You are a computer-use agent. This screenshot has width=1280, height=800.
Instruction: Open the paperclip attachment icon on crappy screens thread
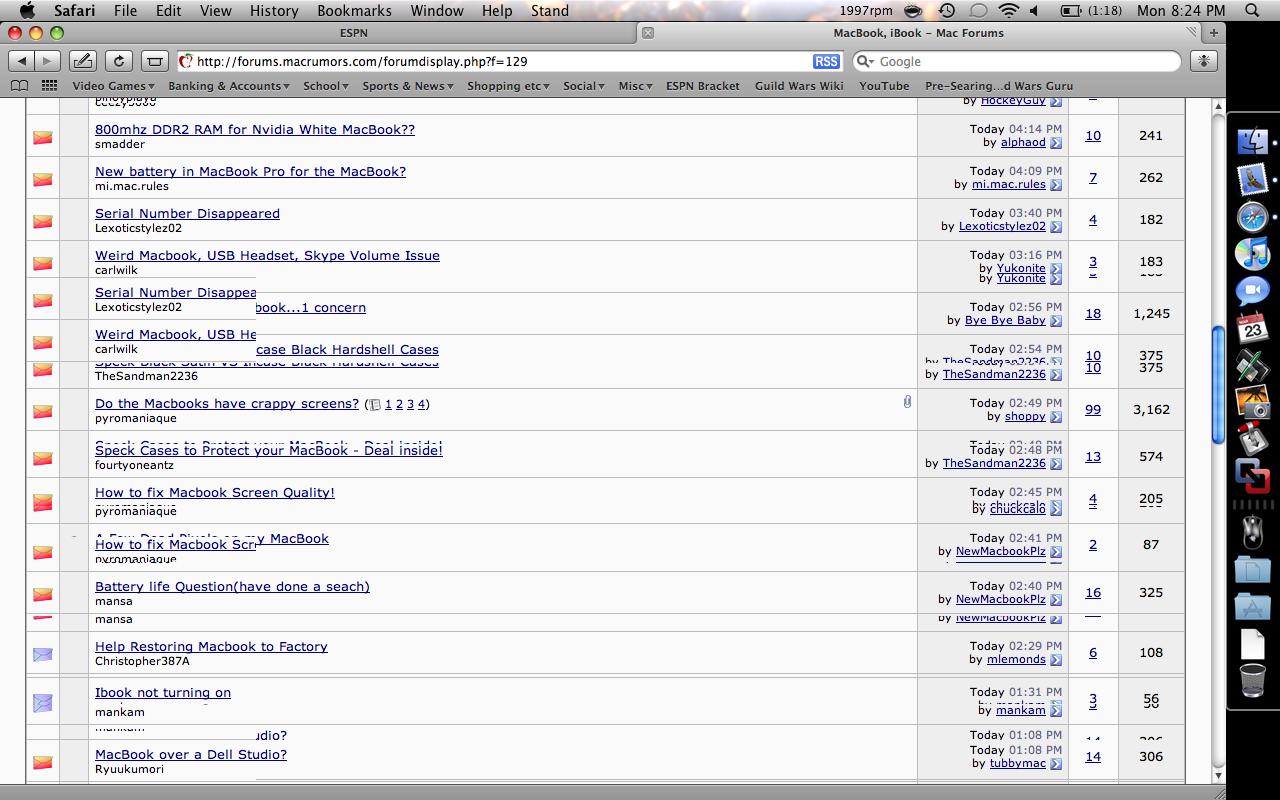click(x=907, y=401)
